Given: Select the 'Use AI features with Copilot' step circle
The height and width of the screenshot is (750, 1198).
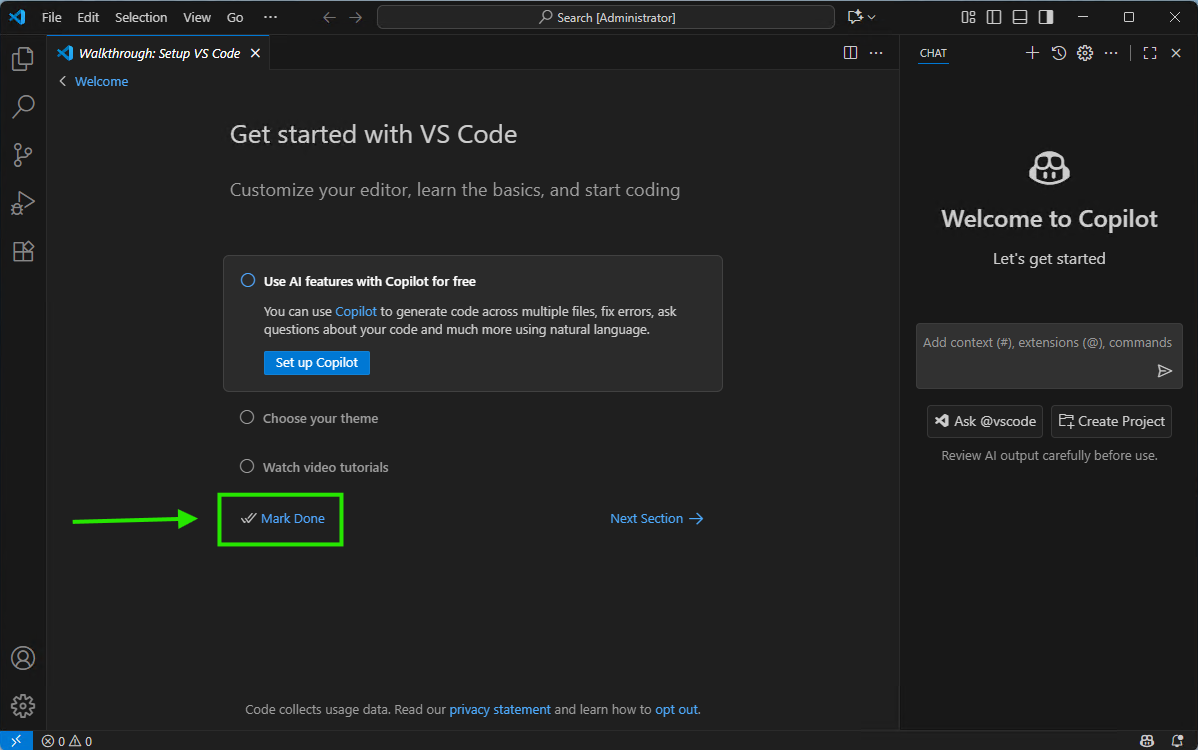Looking at the screenshot, I should click(x=248, y=281).
